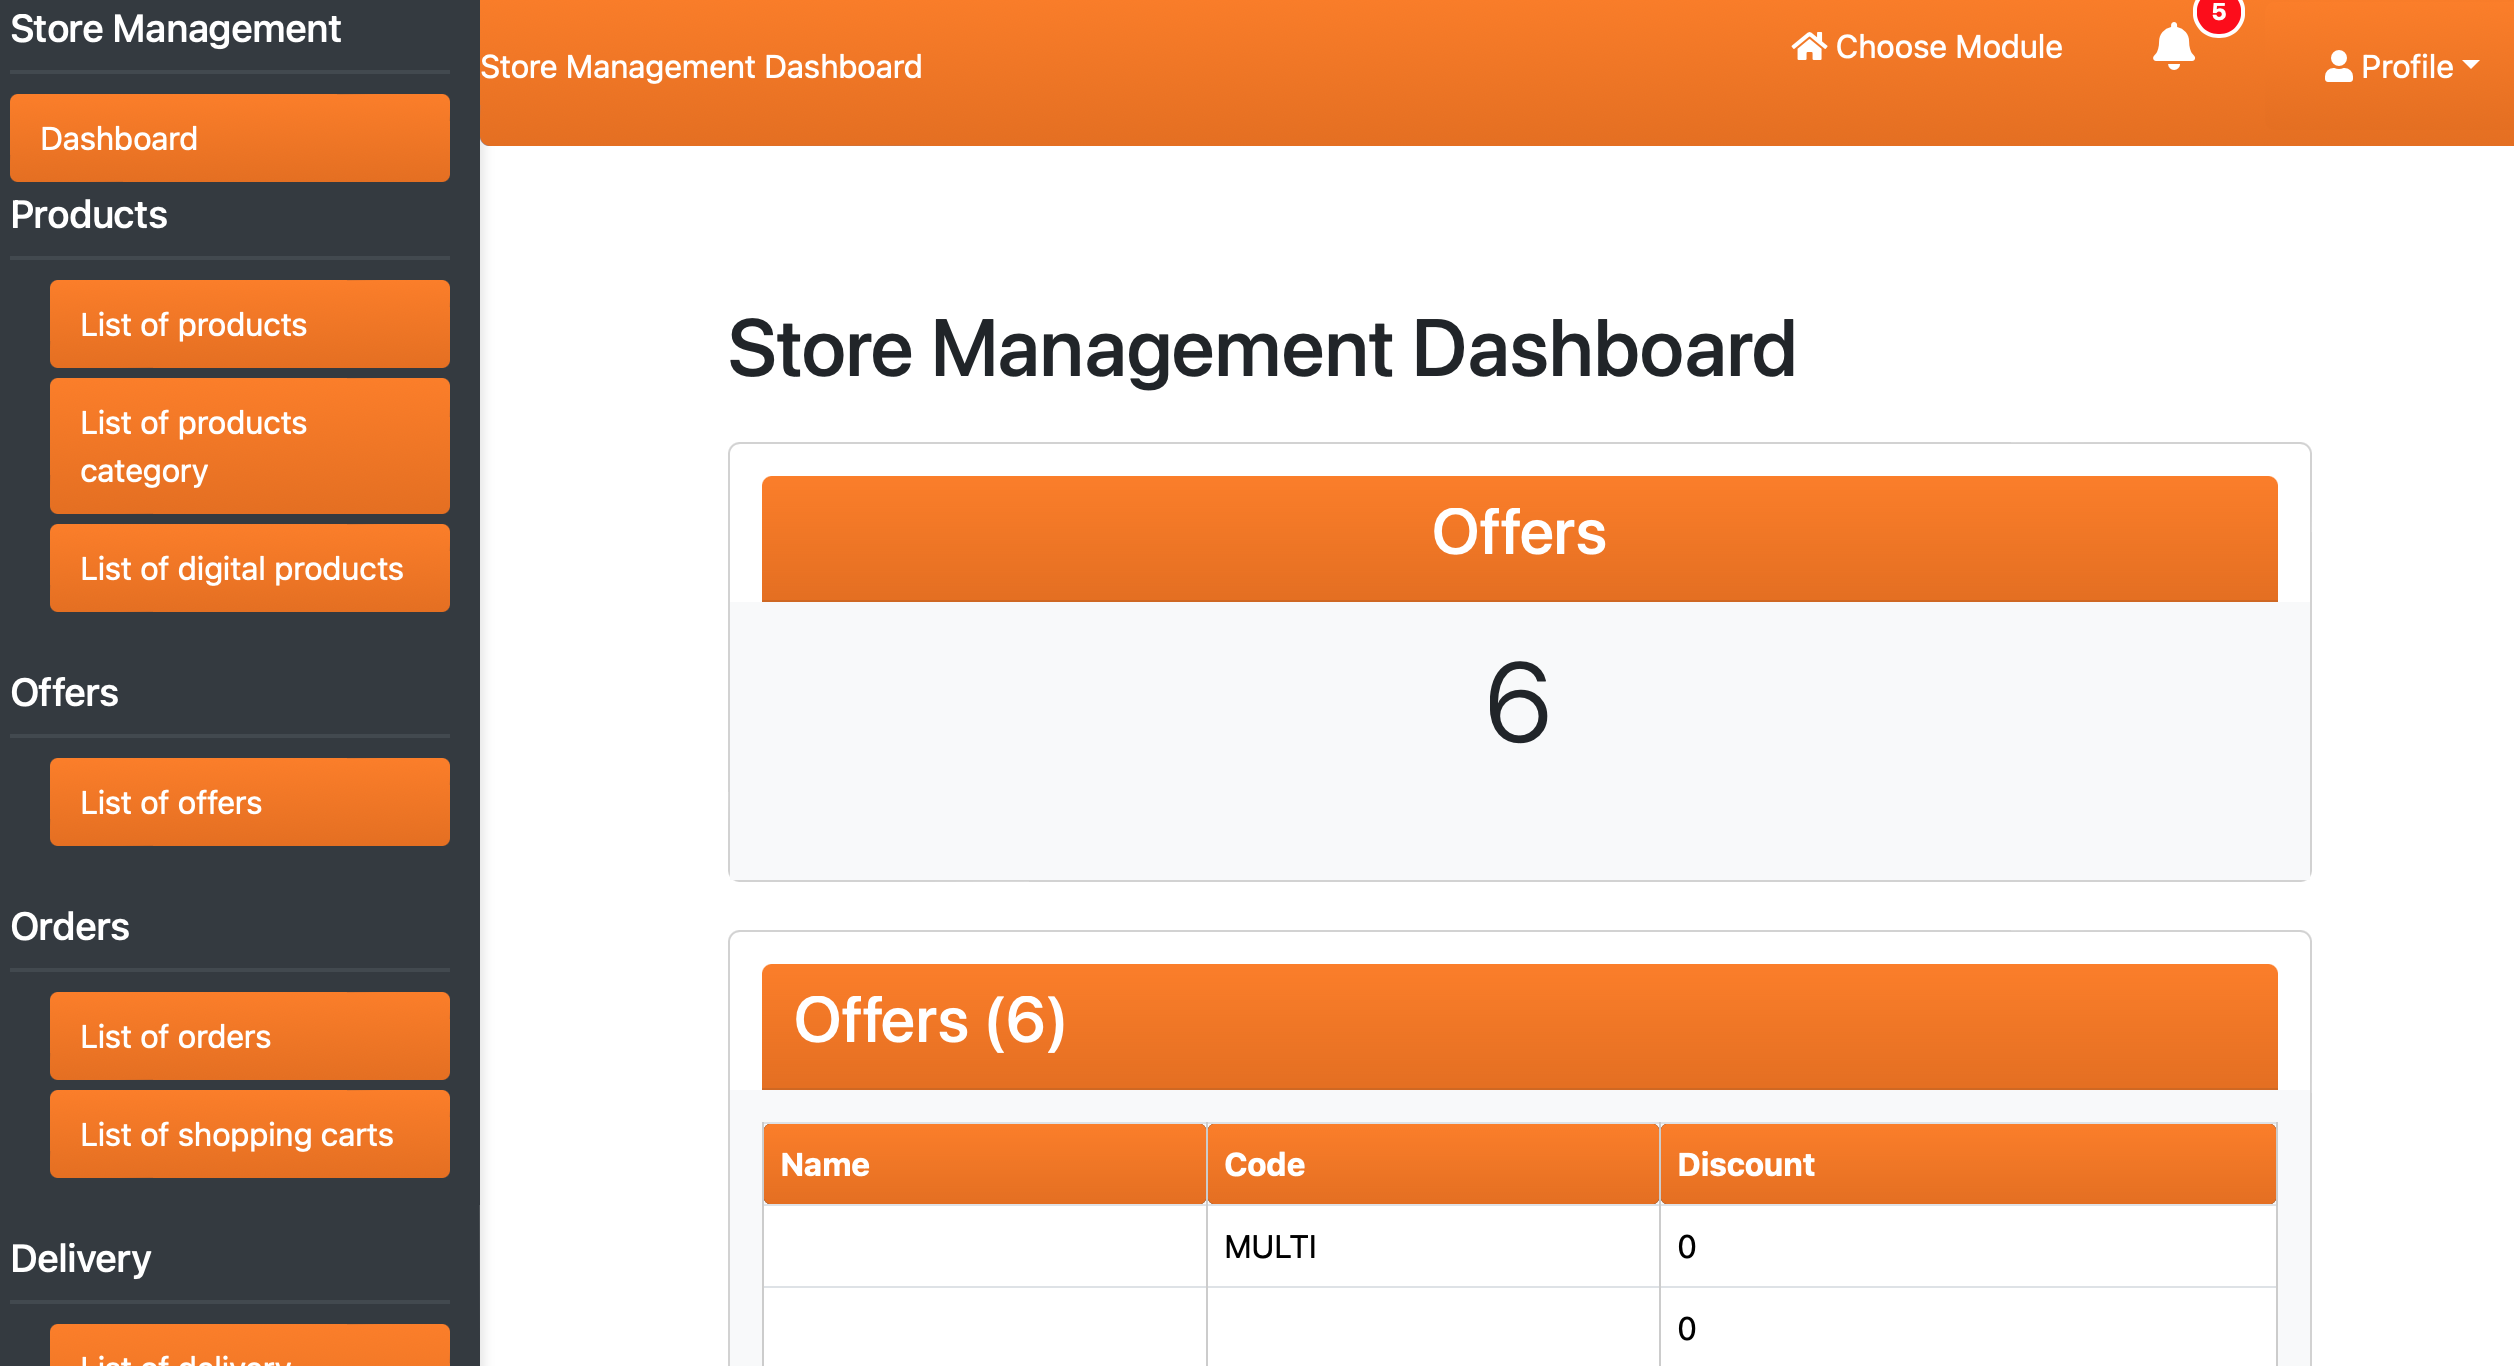View List of shopping carts
This screenshot has height=1366, width=2514.
(x=249, y=1134)
